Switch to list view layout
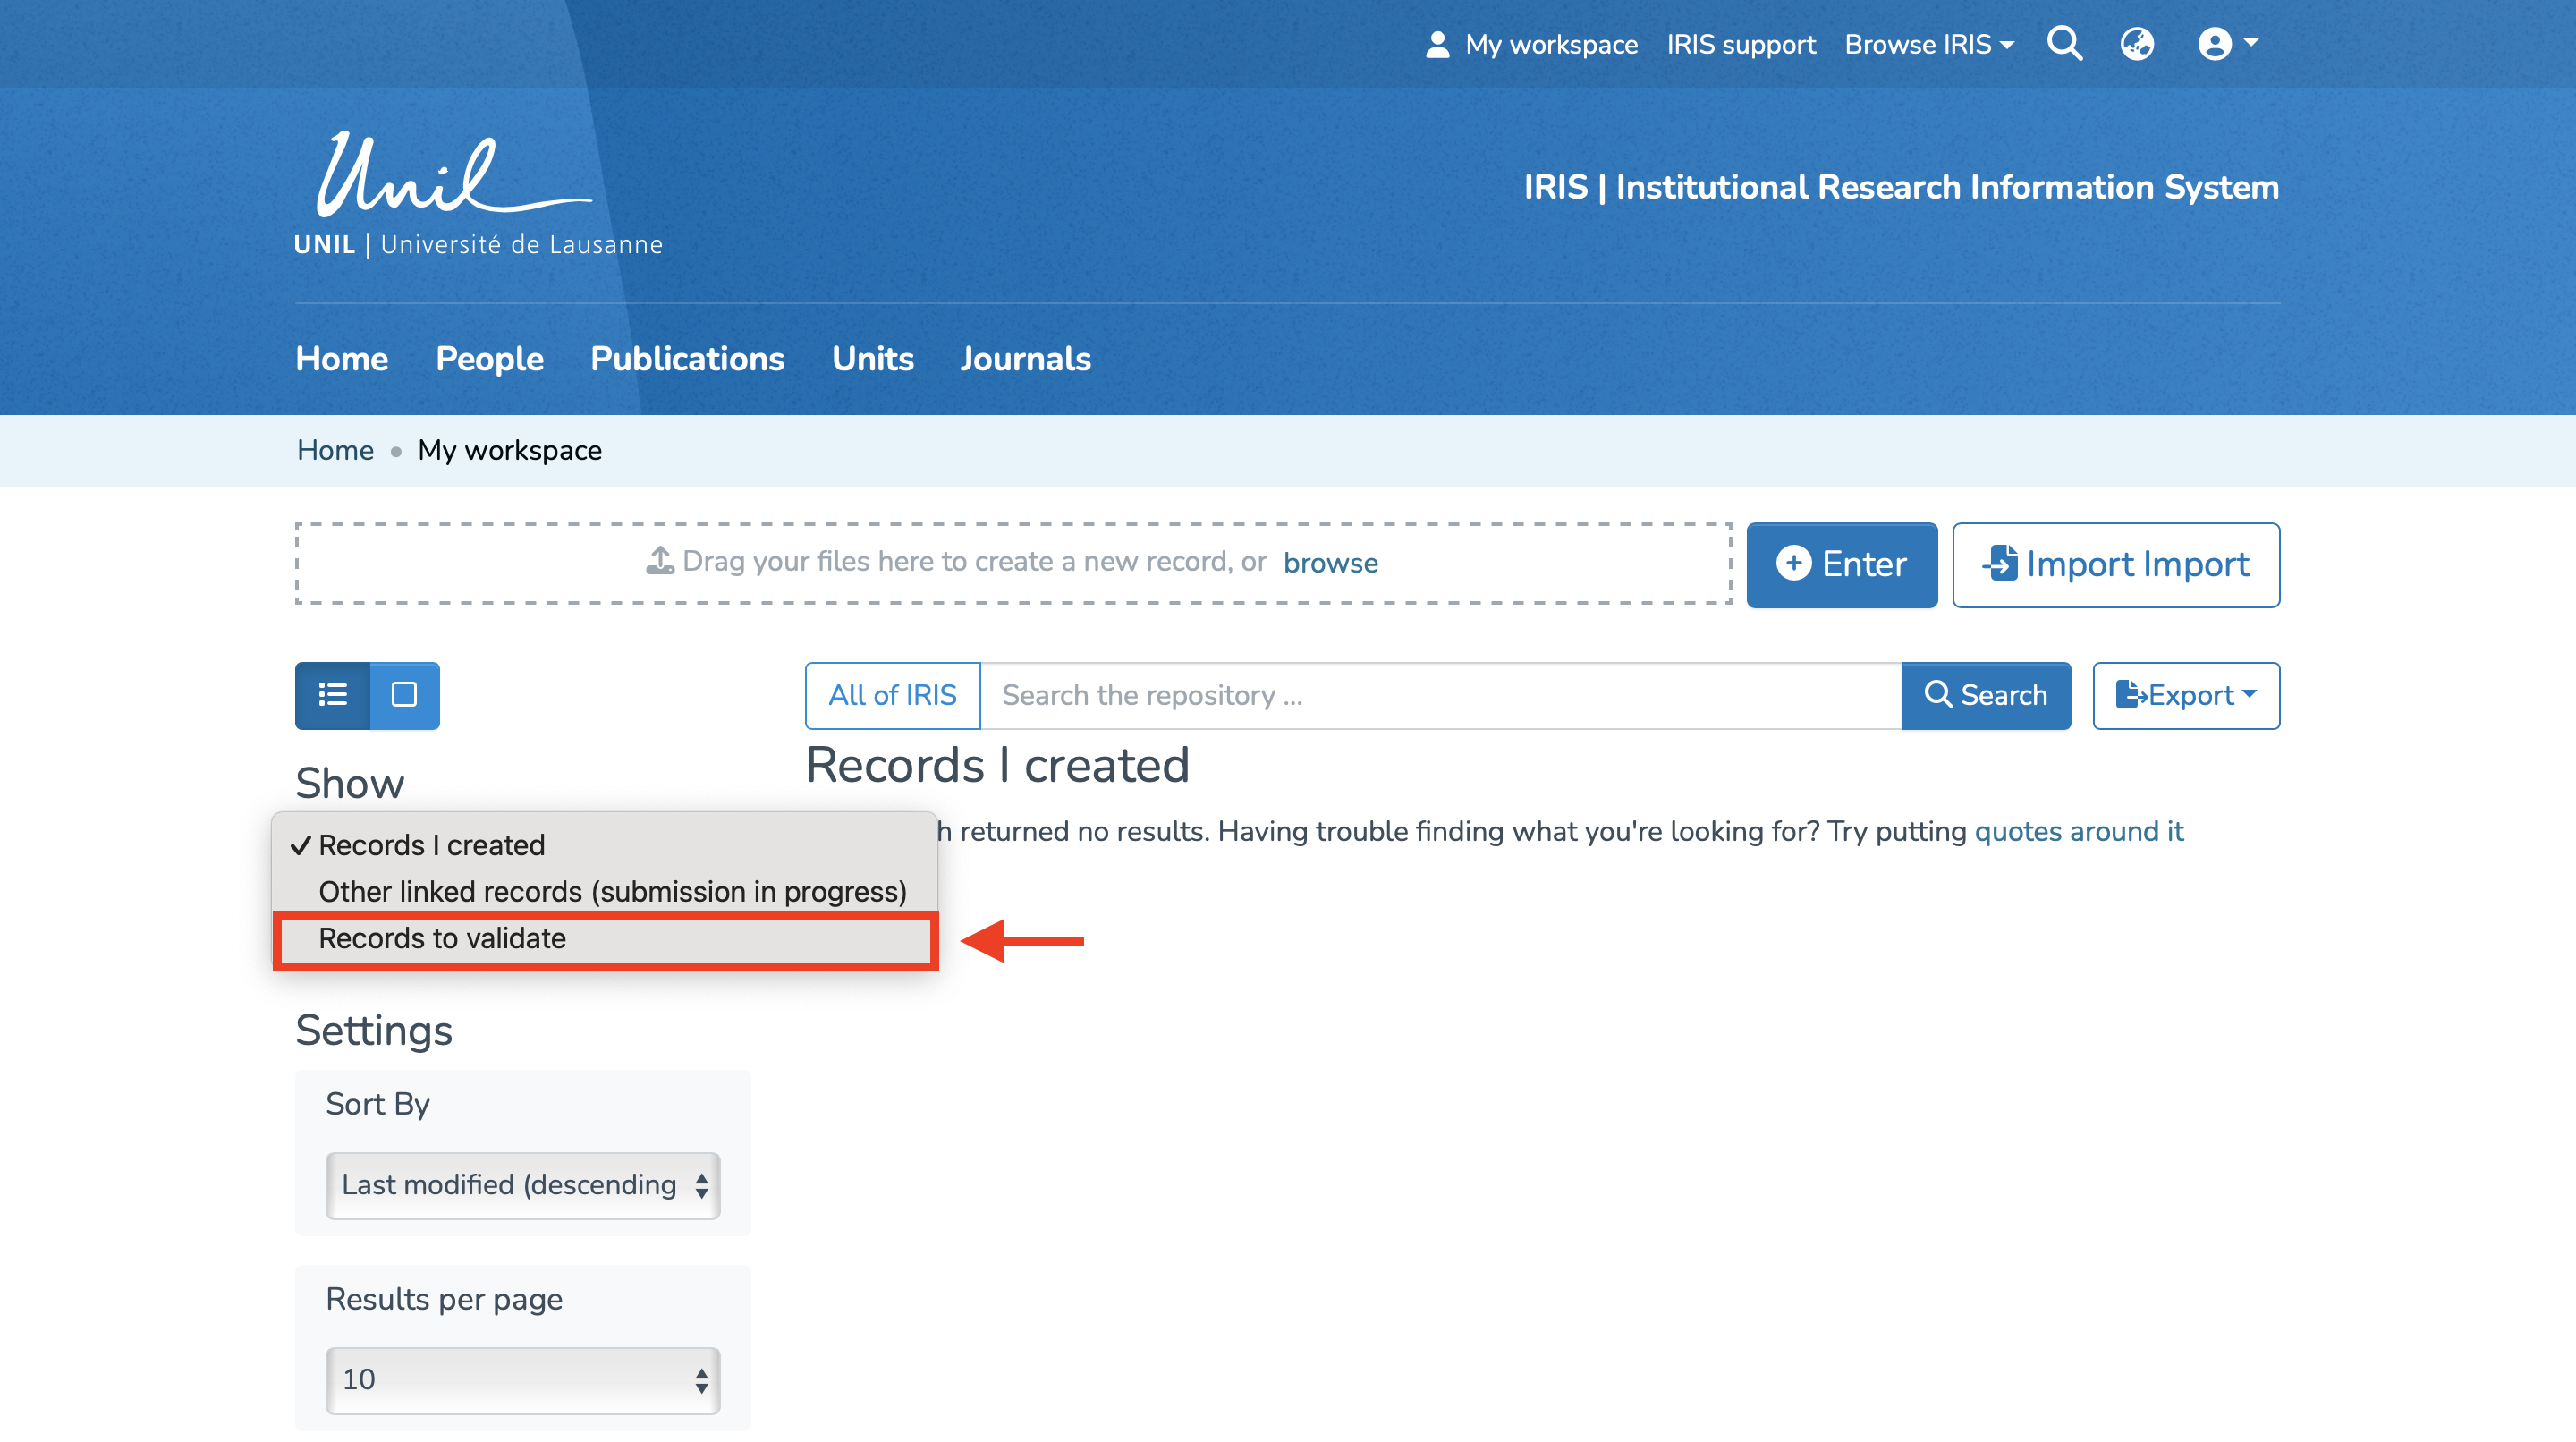Screen dimensions: 2576x1442 click(x=332, y=695)
